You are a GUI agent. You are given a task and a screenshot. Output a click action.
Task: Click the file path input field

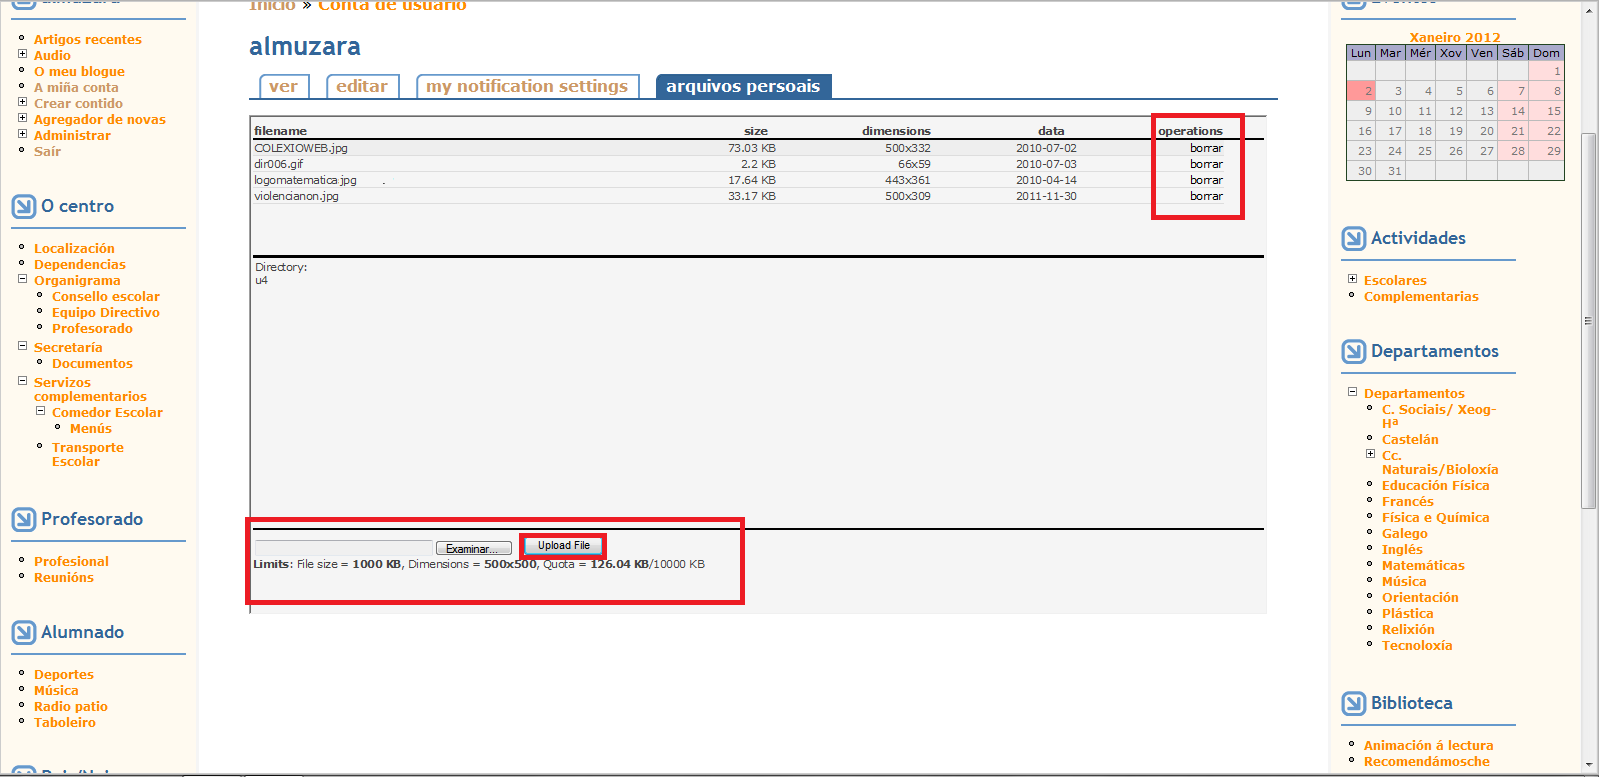tap(343, 548)
